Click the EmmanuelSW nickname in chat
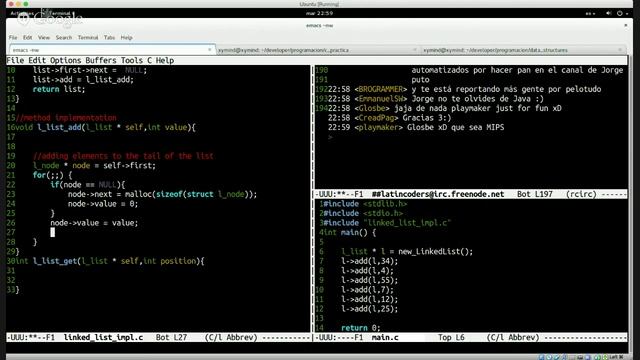 coord(380,99)
